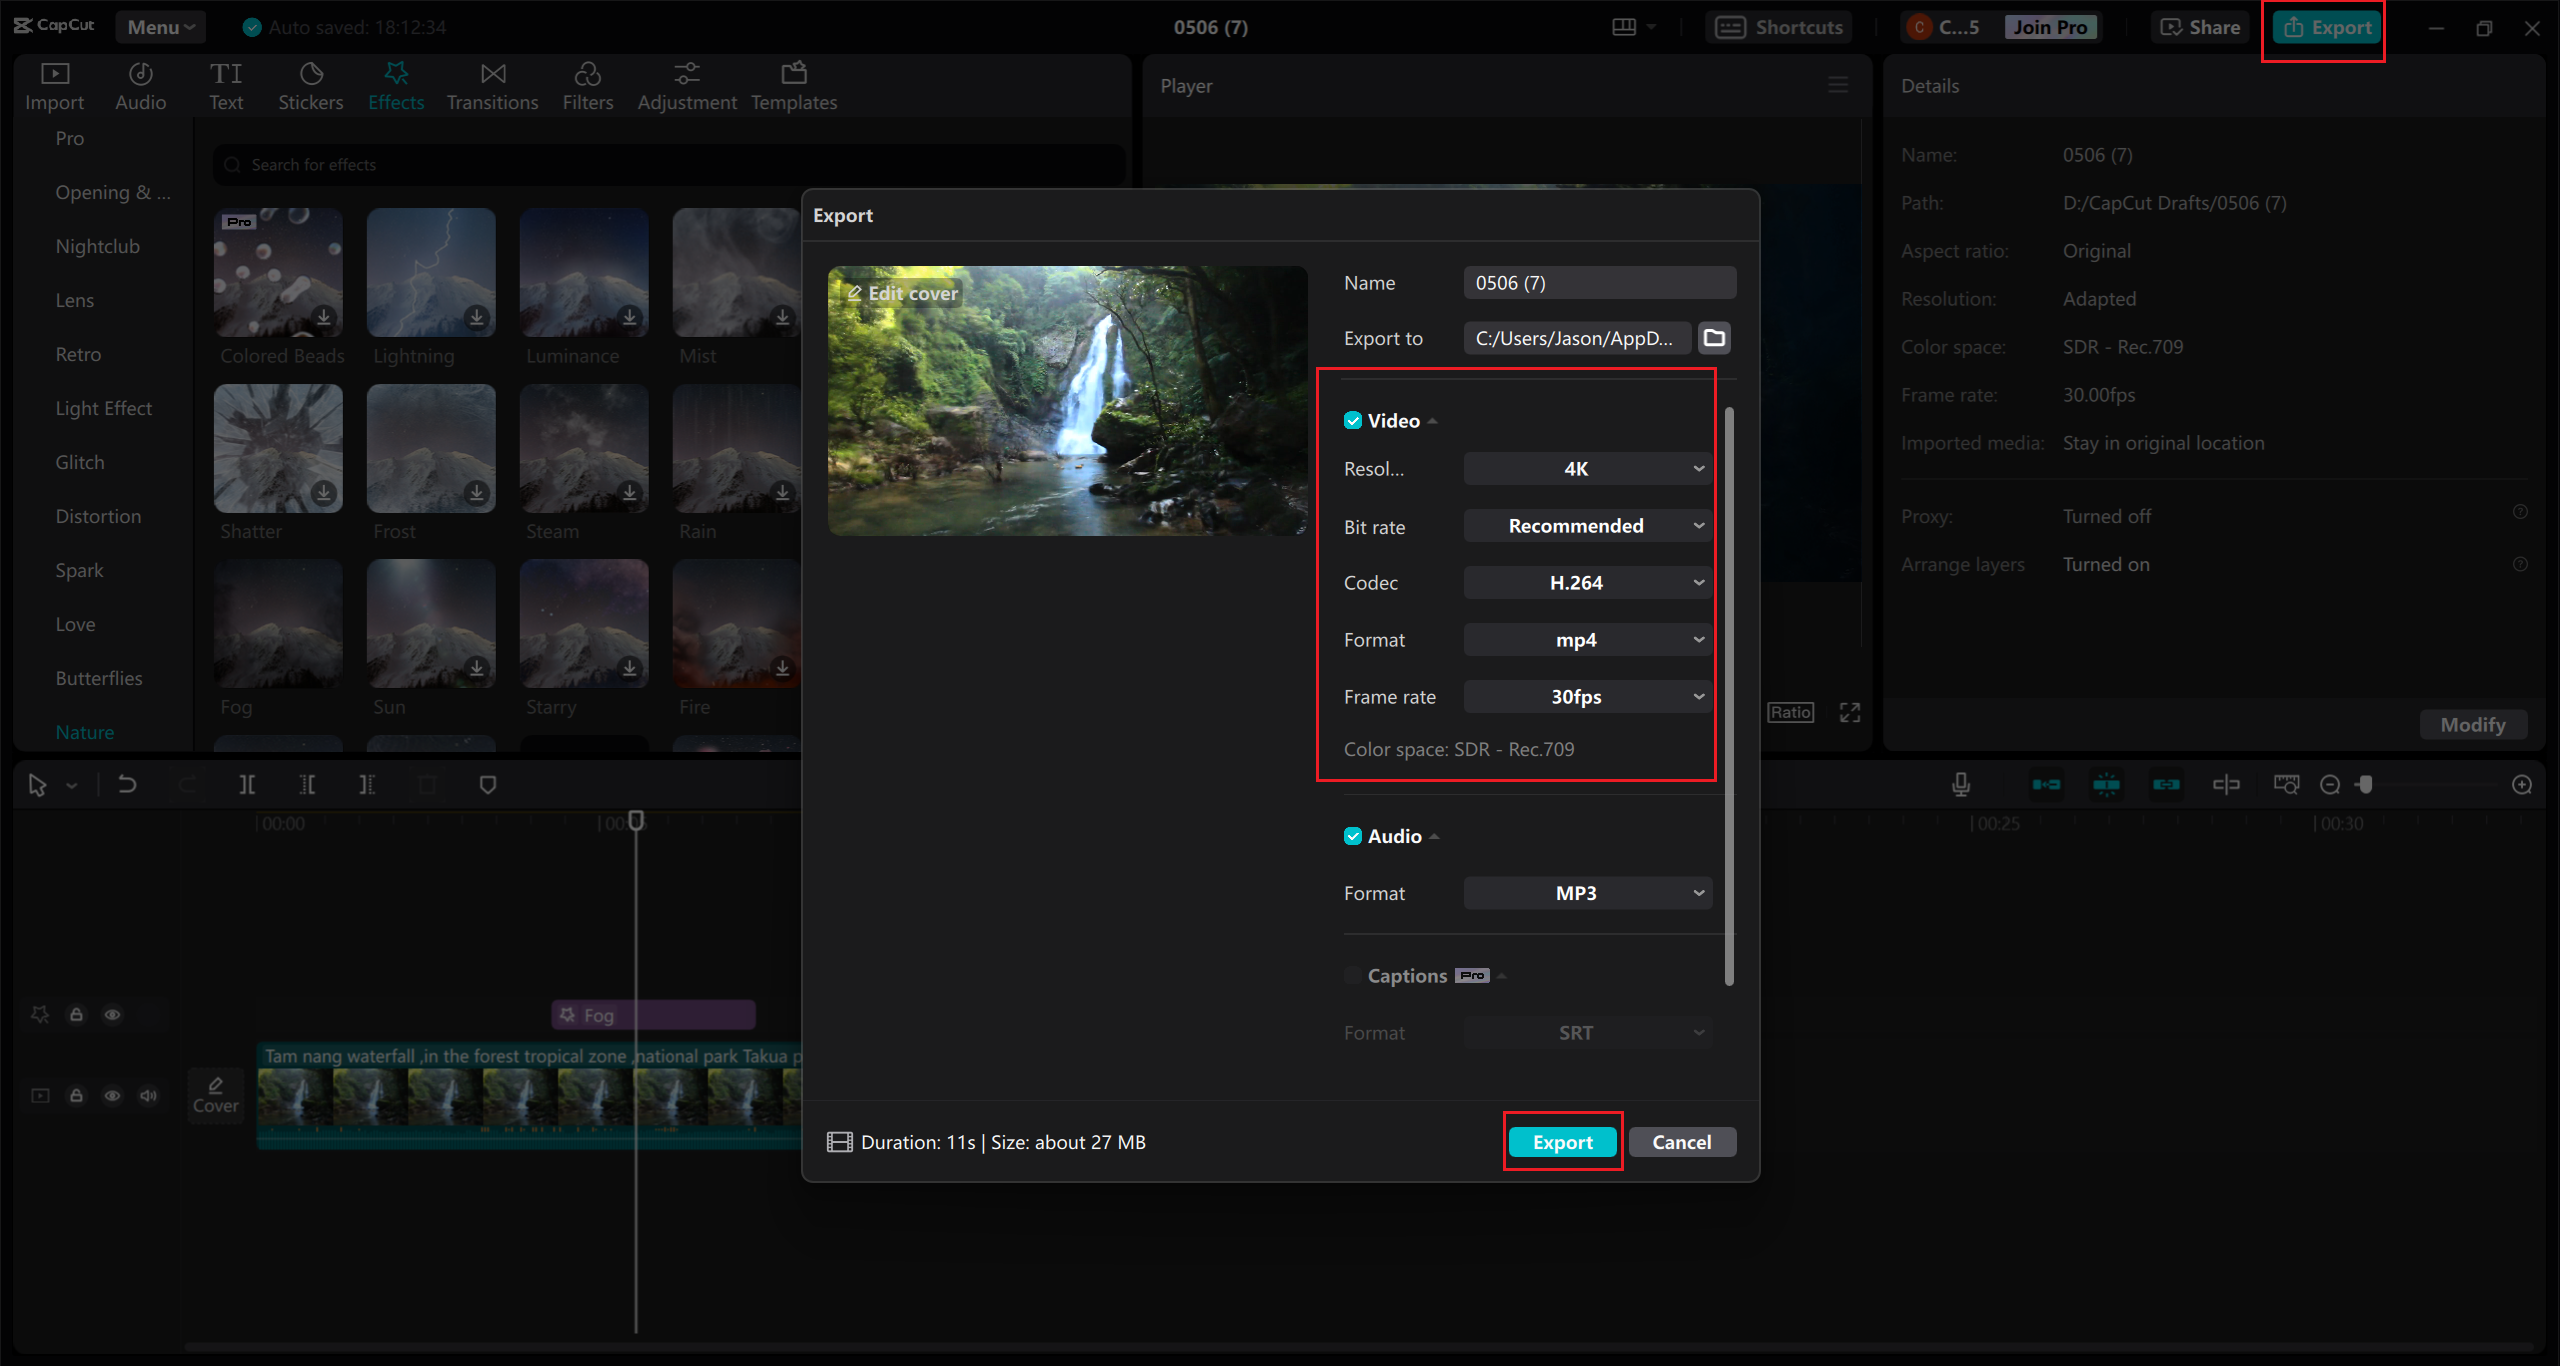Click the Edit cover pencil icon

[855, 293]
